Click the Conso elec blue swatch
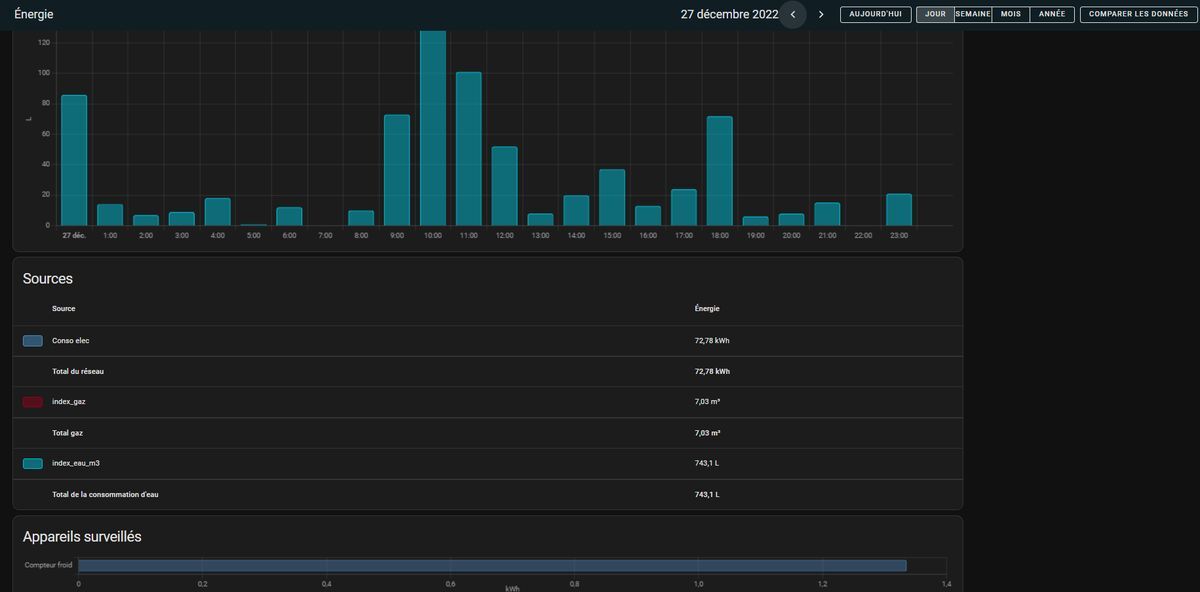 (32, 341)
